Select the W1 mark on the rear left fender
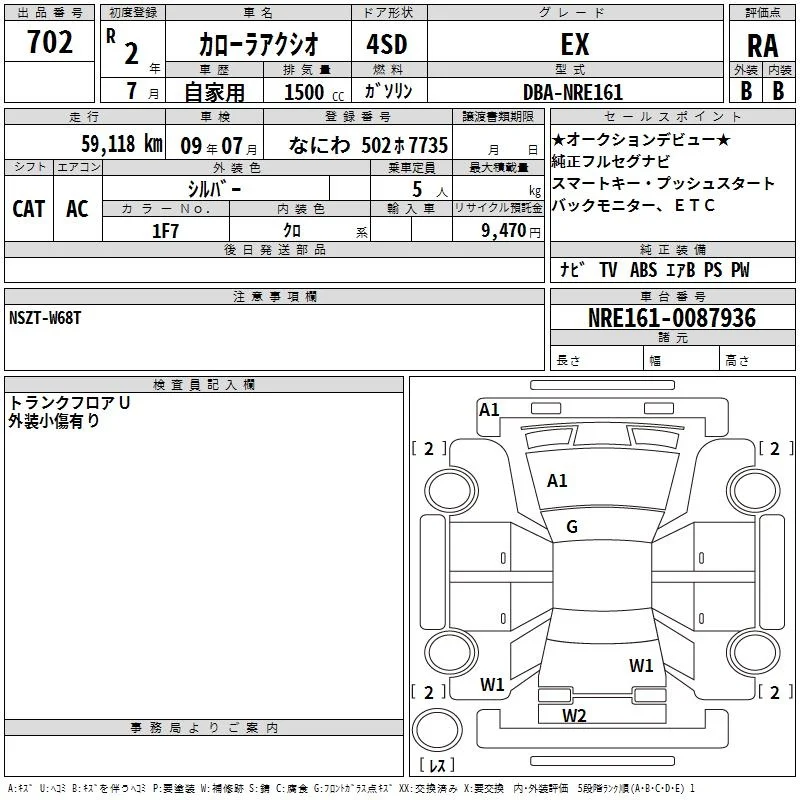Screen dimensions: 800x800 (x=492, y=684)
